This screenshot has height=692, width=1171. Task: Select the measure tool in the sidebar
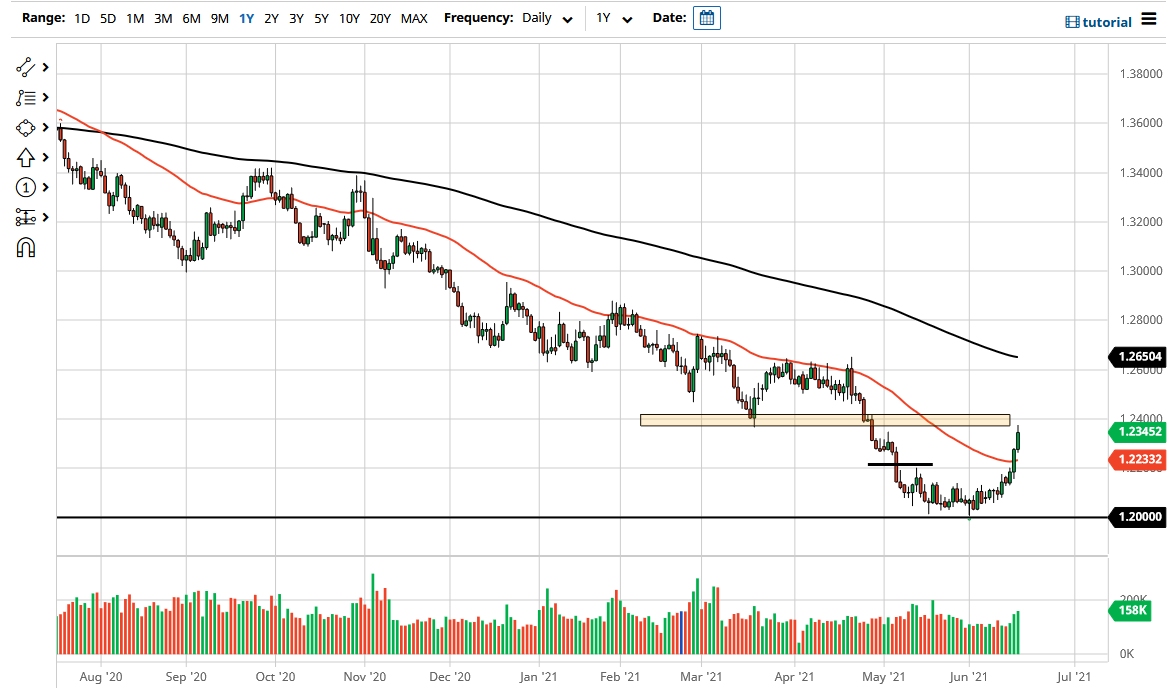pos(24,217)
